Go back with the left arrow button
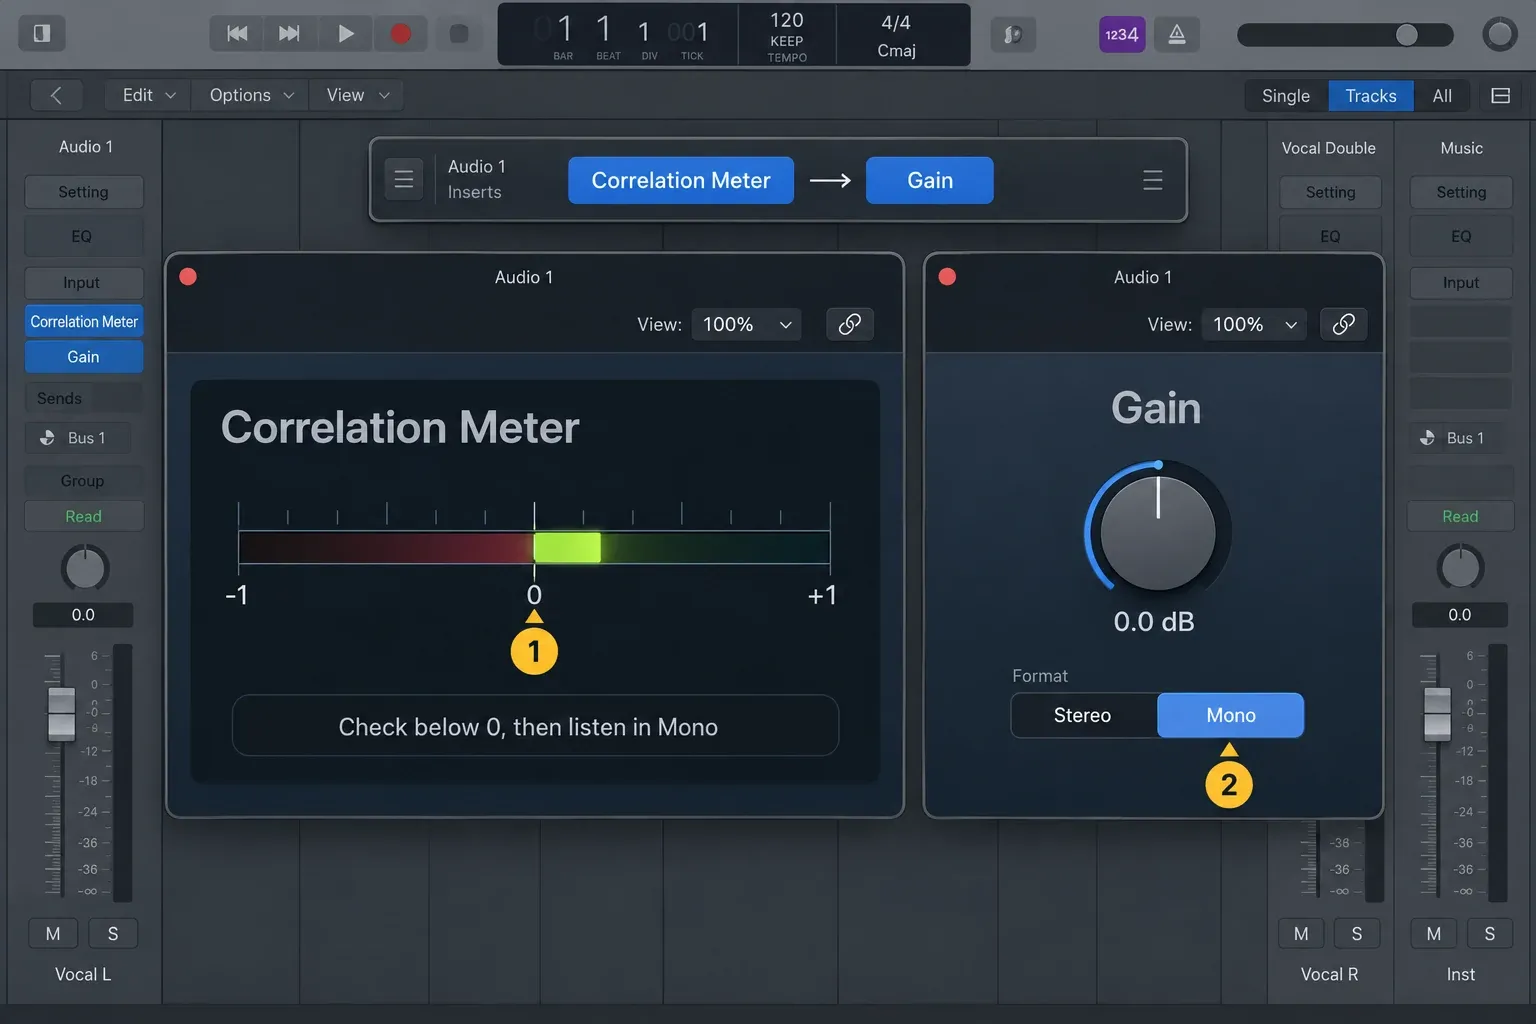 tap(56, 95)
